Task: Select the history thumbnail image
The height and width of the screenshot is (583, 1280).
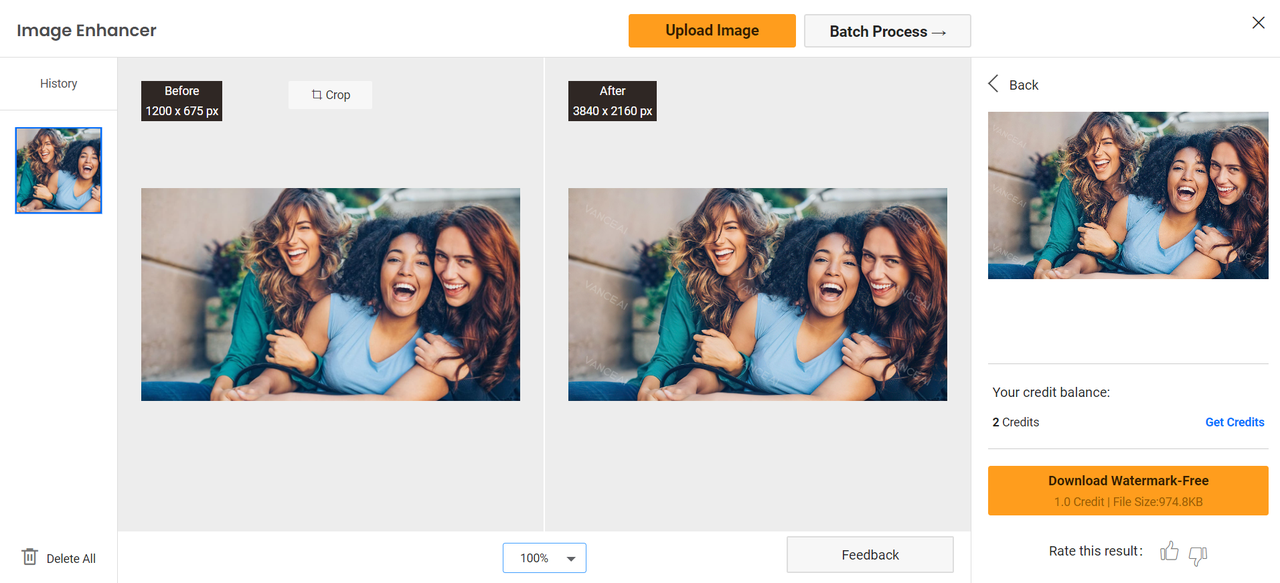Action: point(59,170)
